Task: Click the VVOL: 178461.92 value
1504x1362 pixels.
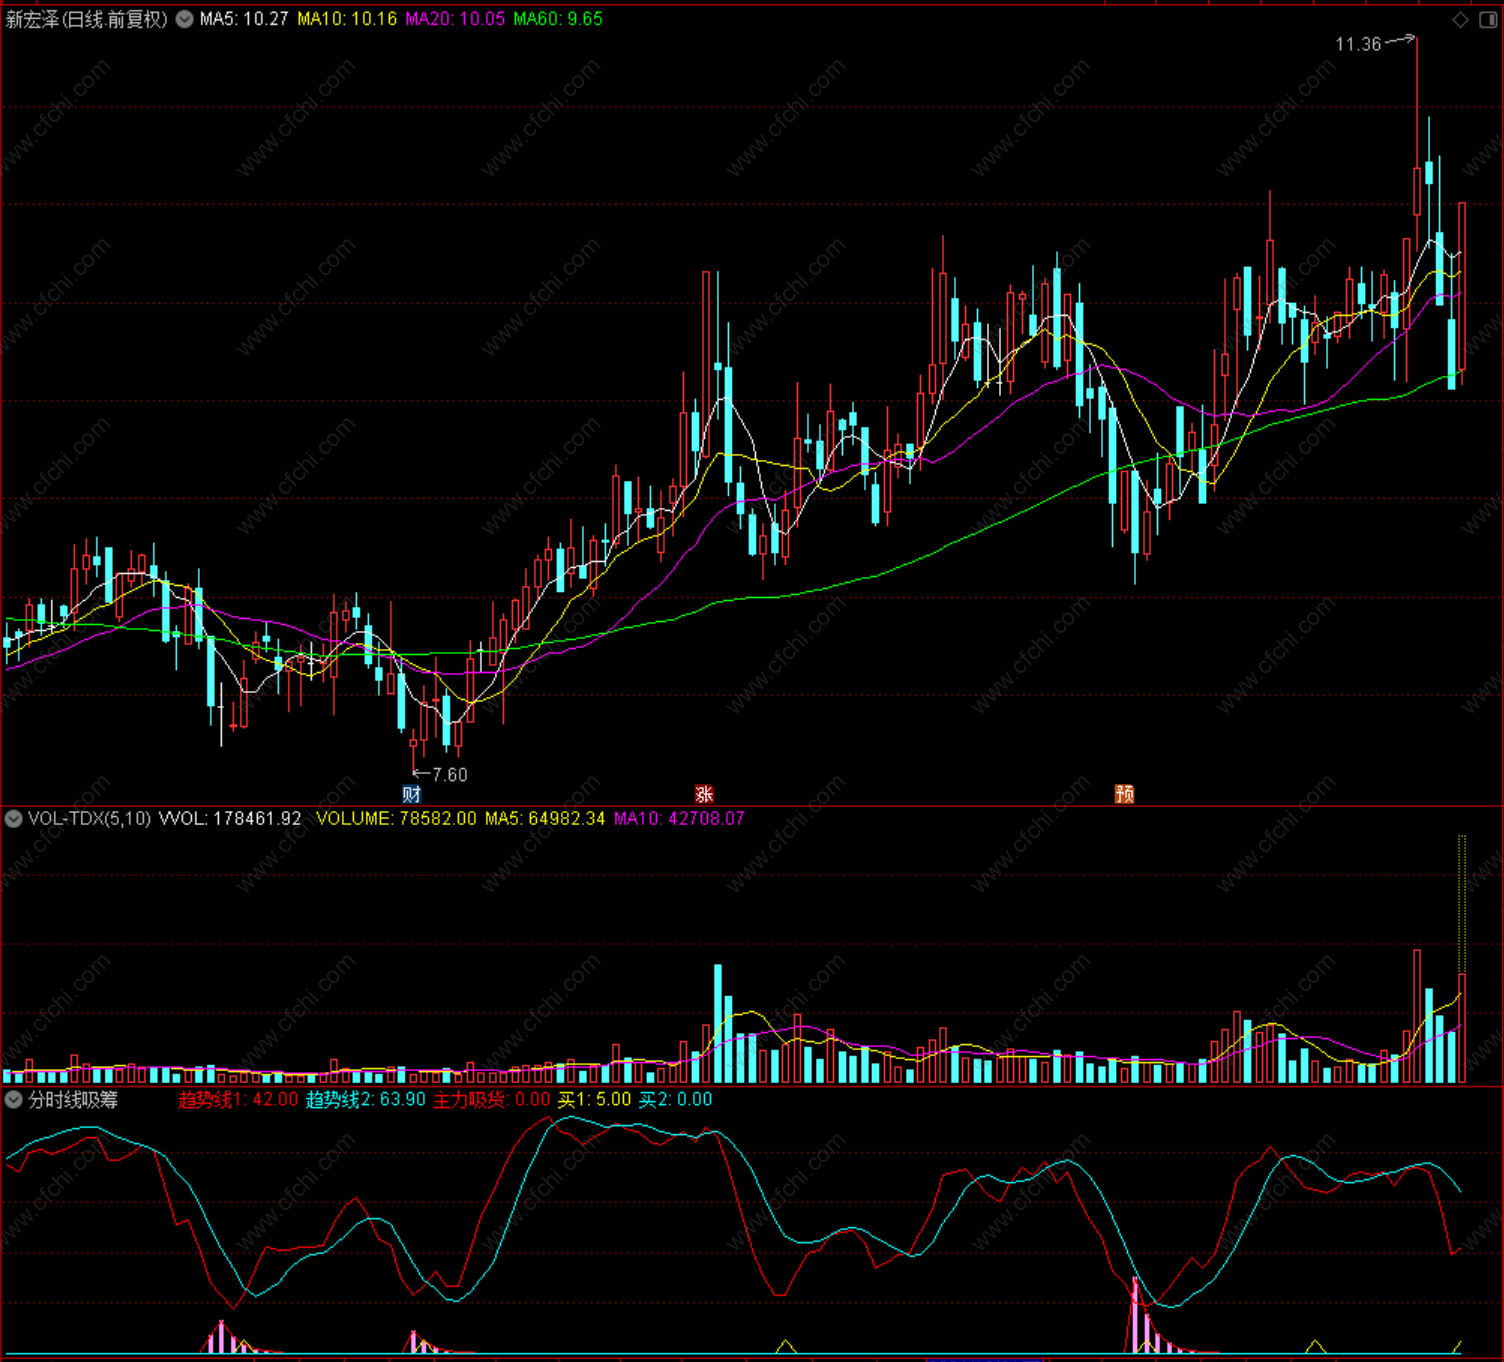Action: coord(230,819)
